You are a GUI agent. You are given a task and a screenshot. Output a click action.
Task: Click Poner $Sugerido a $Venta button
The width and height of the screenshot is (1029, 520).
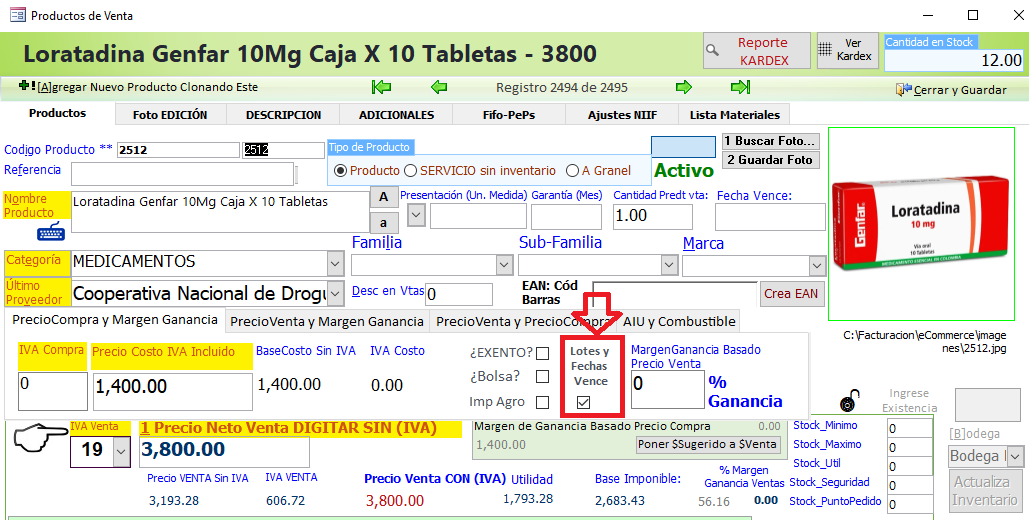tap(707, 444)
